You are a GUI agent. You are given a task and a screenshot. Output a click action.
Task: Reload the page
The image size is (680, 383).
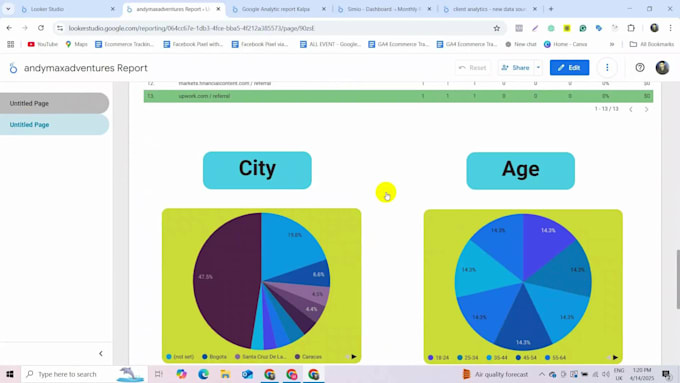pyautogui.click(x=41, y=28)
